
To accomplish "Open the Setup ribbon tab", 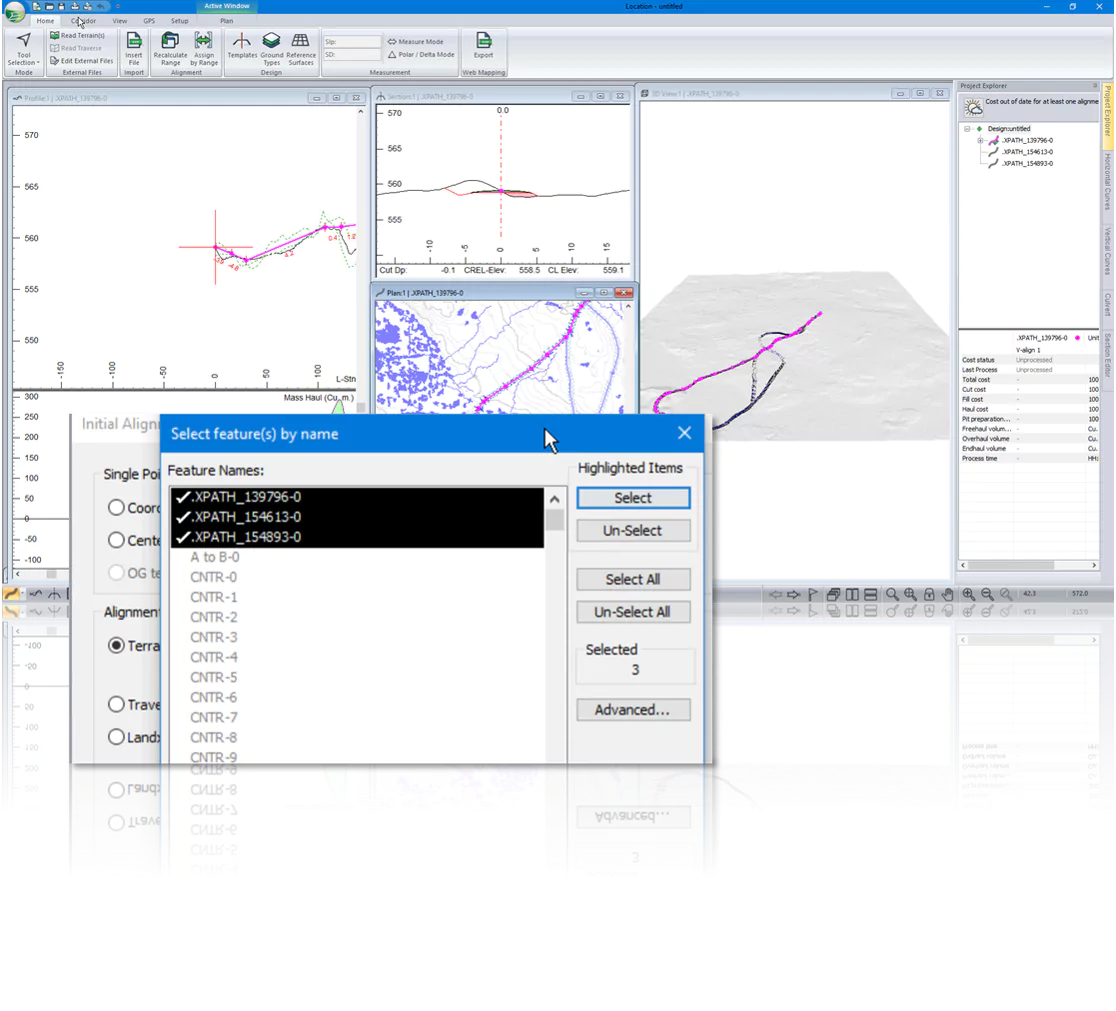I will click(179, 21).
